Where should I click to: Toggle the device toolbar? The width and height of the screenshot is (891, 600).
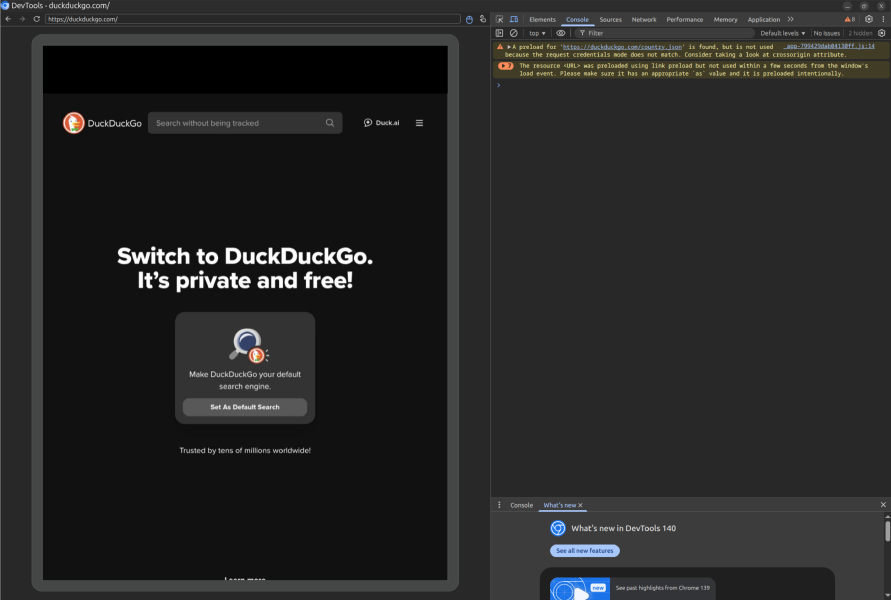pyautogui.click(x=513, y=18)
